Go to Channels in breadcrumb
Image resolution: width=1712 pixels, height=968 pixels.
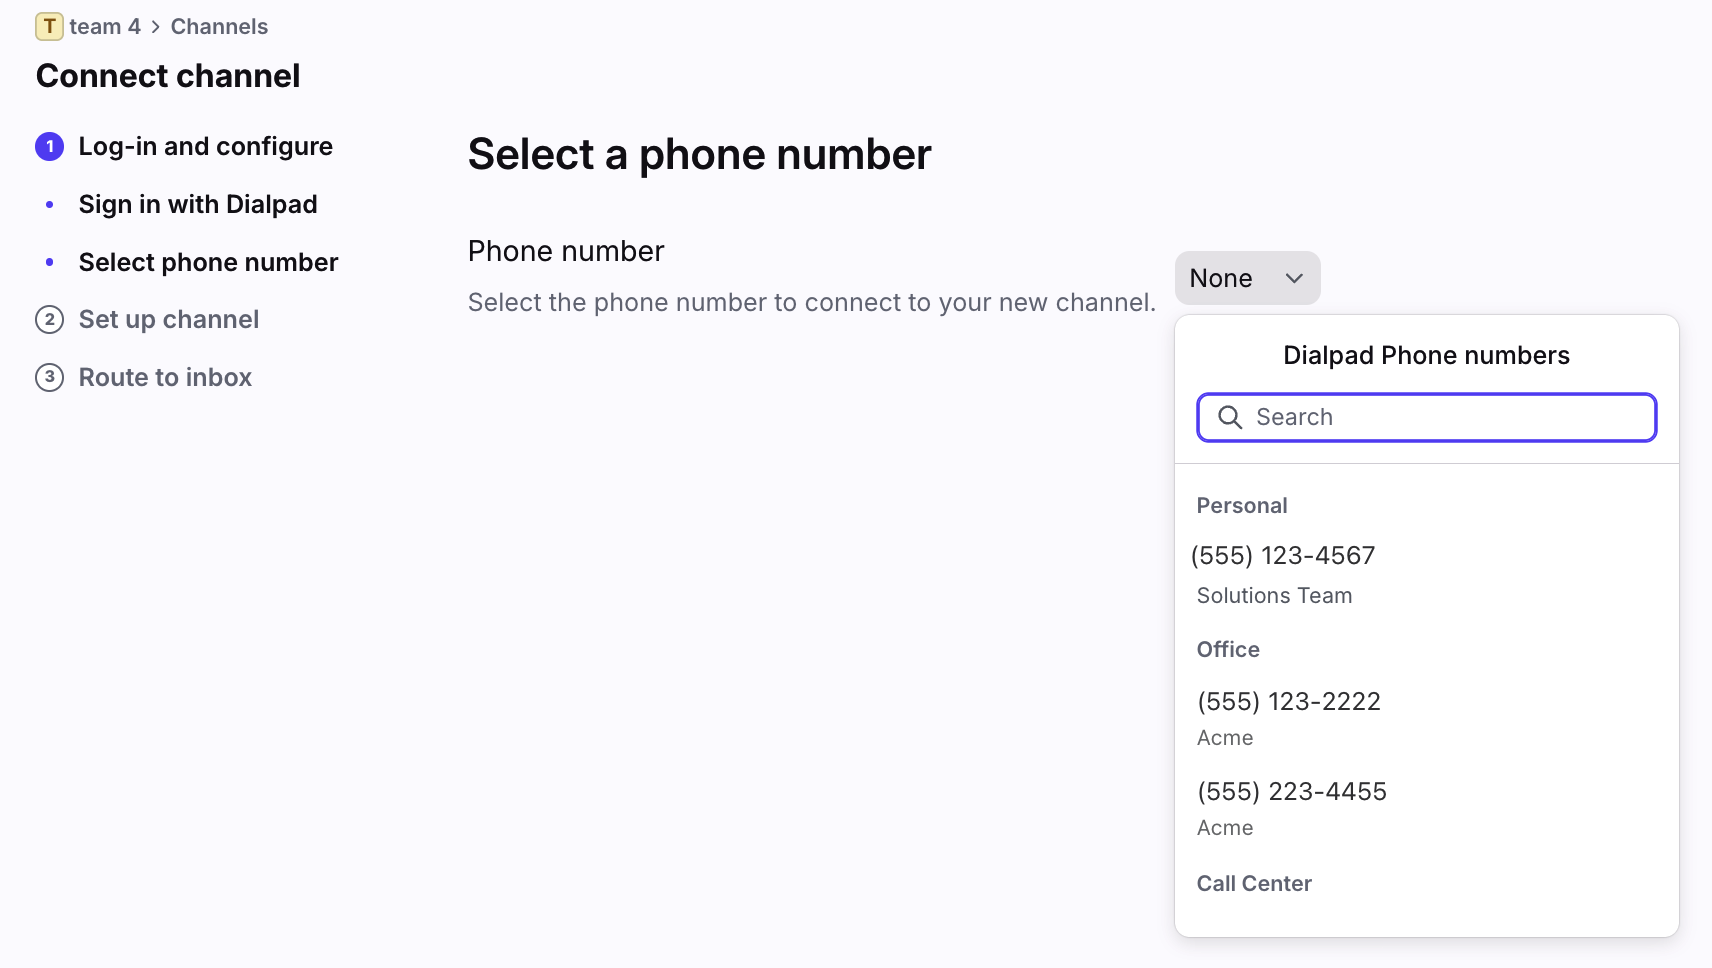pyautogui.click(x=219, y=27)
